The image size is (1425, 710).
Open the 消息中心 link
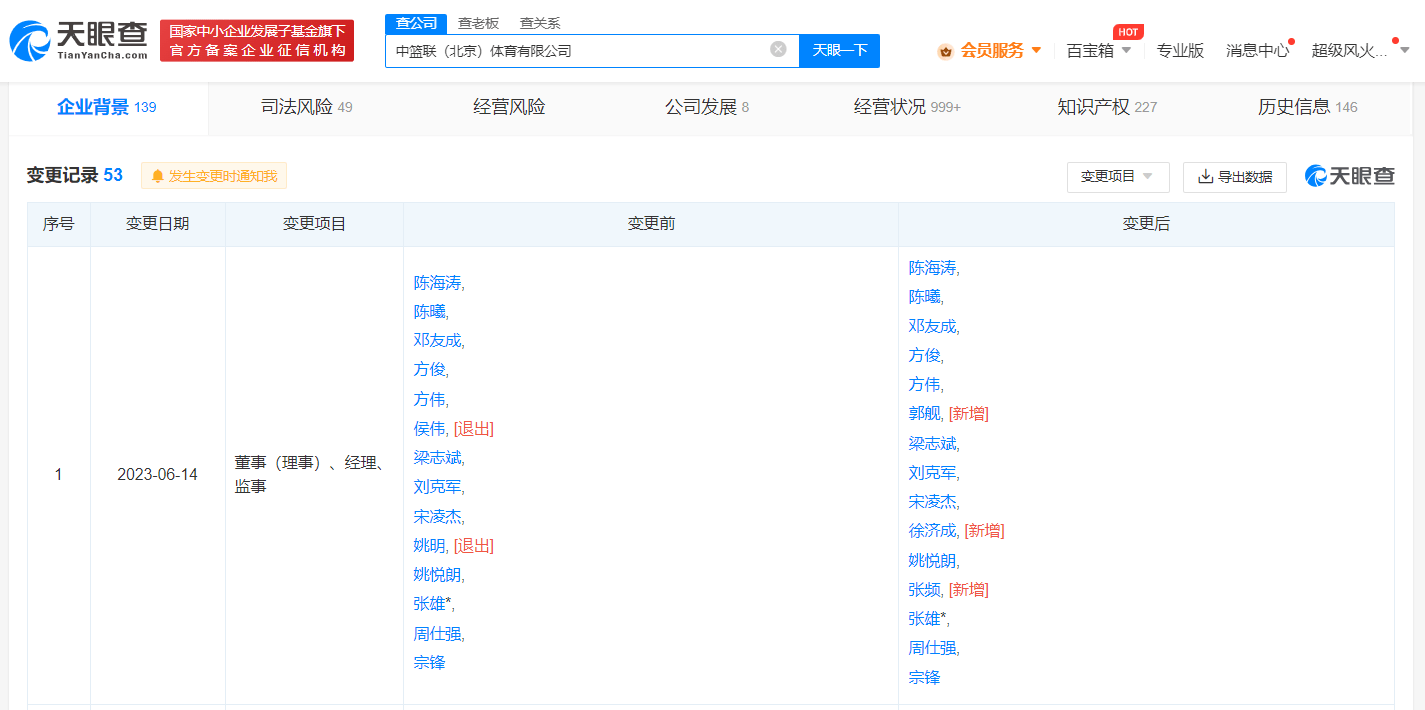pos(1258,50)
